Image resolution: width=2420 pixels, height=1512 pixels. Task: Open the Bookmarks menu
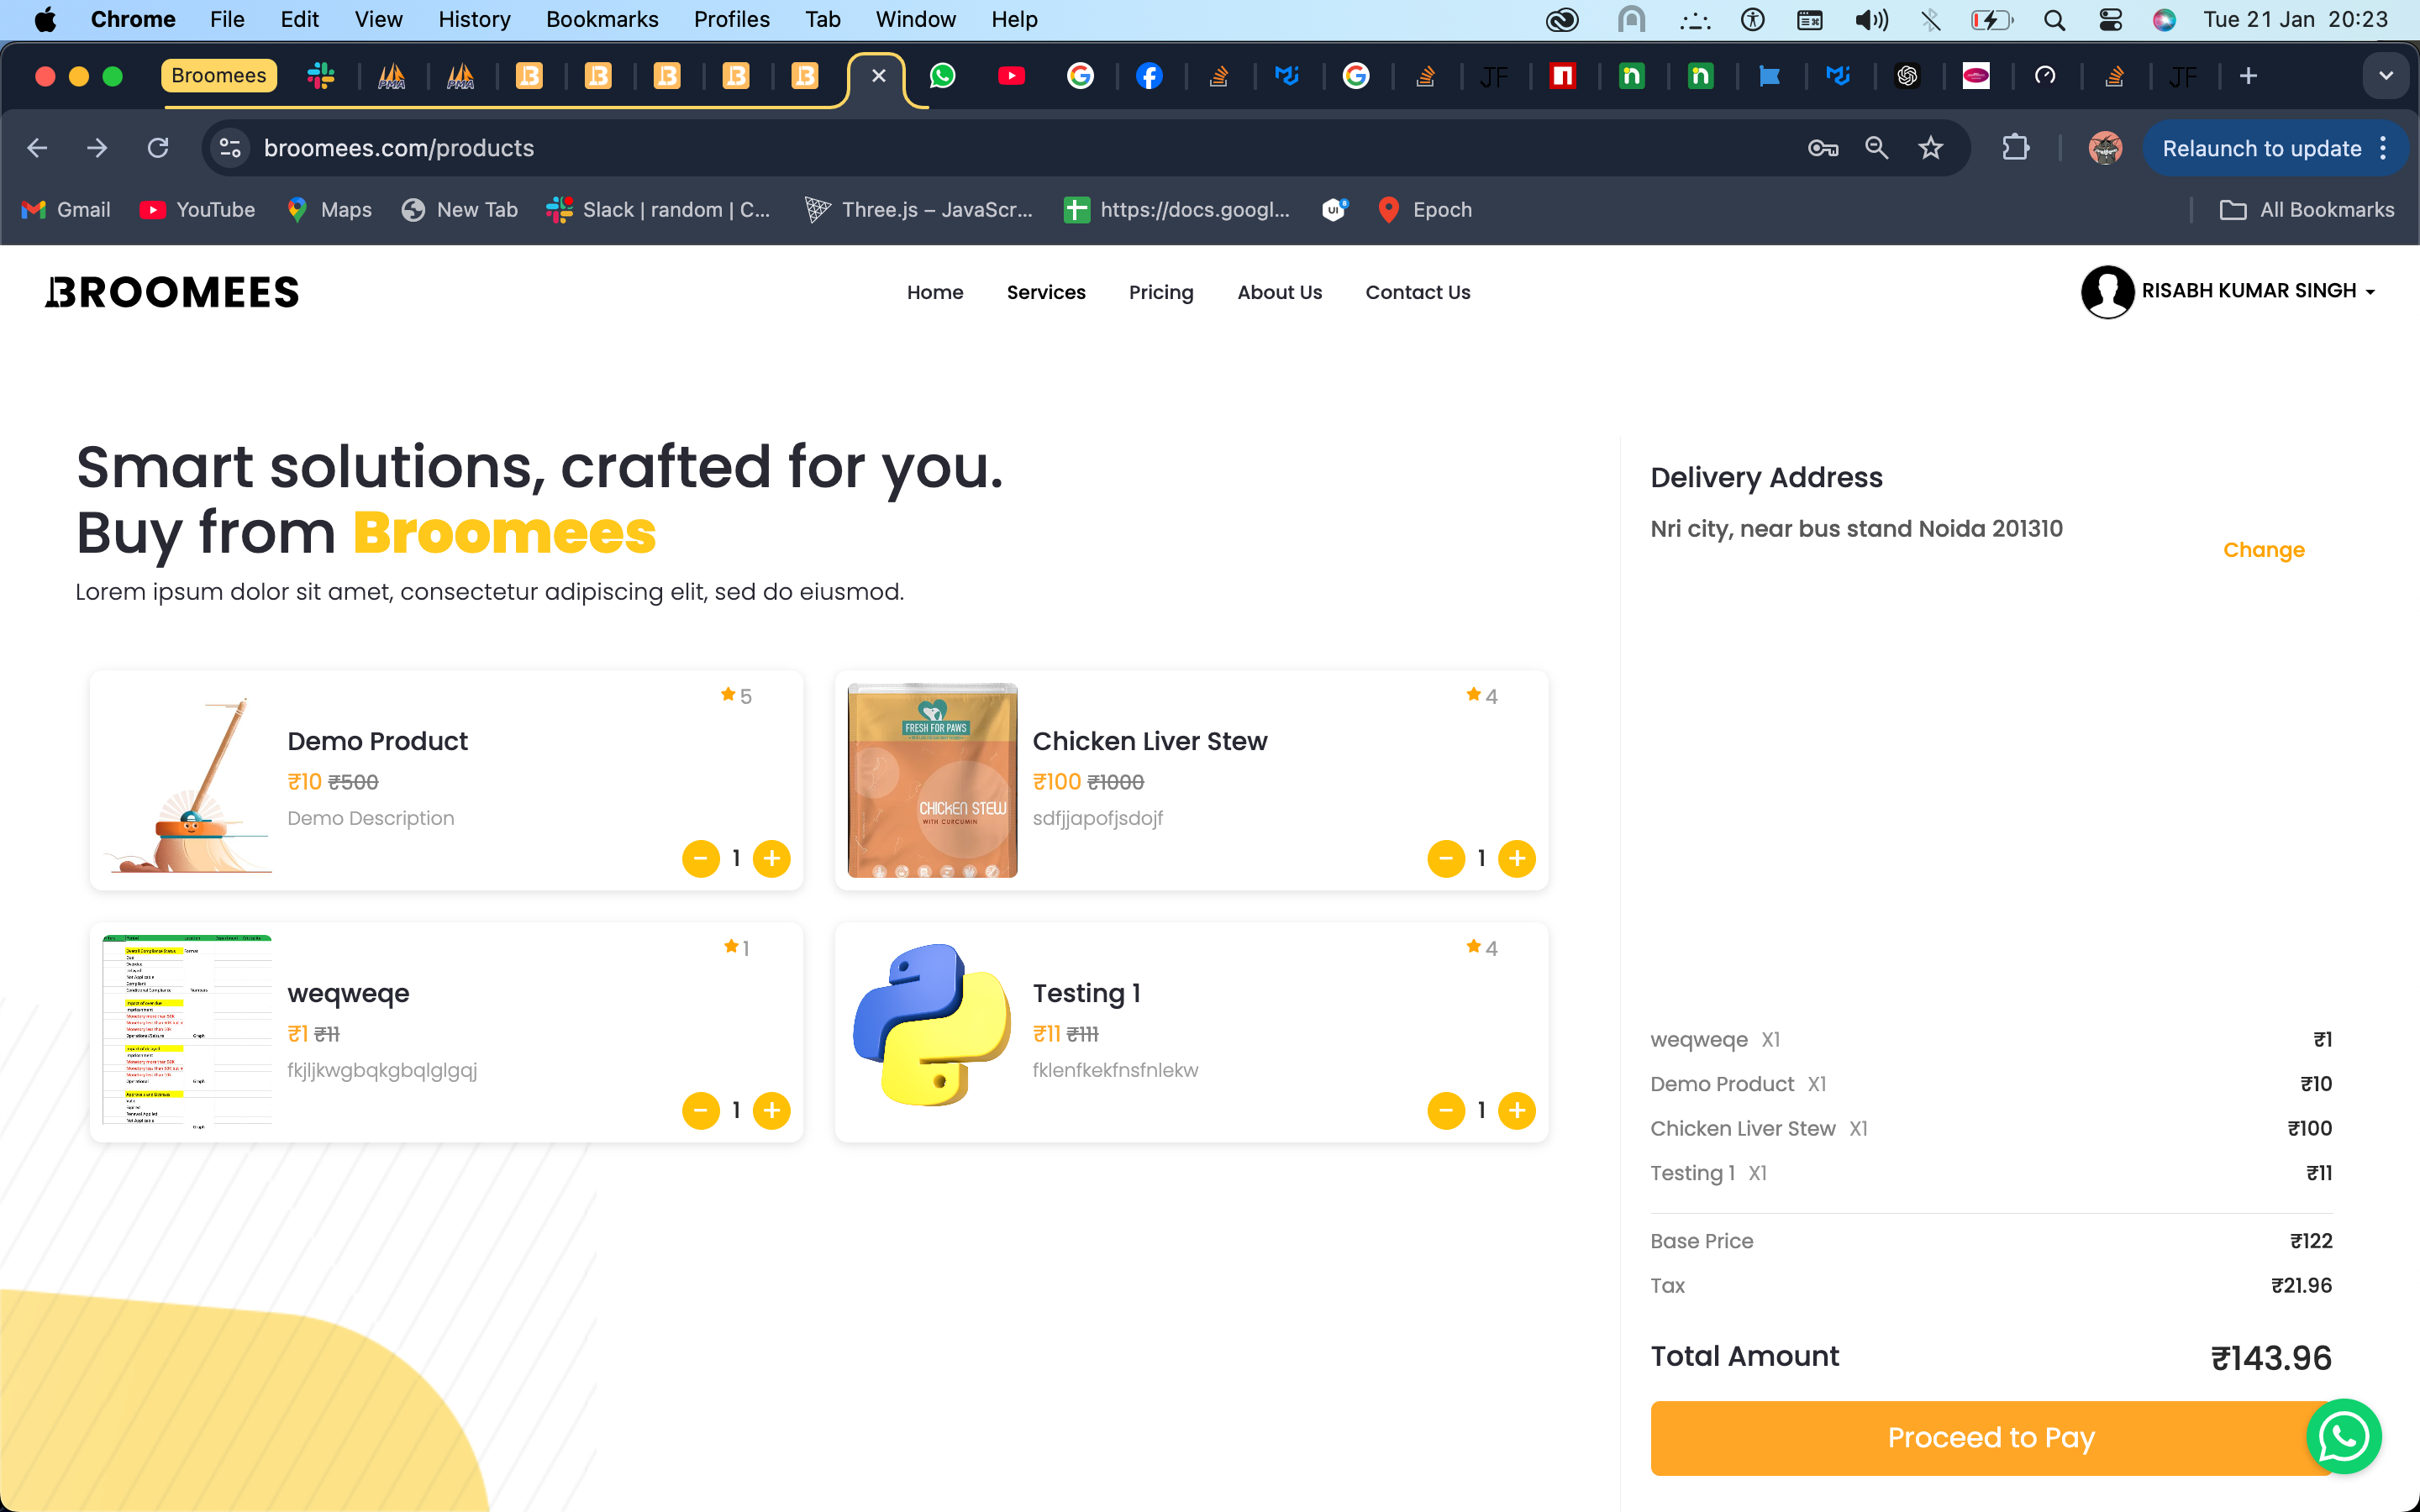602,19
